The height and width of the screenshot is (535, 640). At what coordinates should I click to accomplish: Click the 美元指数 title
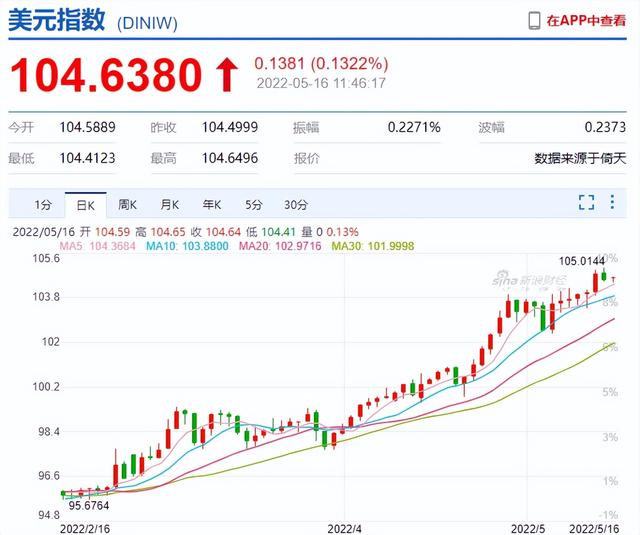point(57,20)
